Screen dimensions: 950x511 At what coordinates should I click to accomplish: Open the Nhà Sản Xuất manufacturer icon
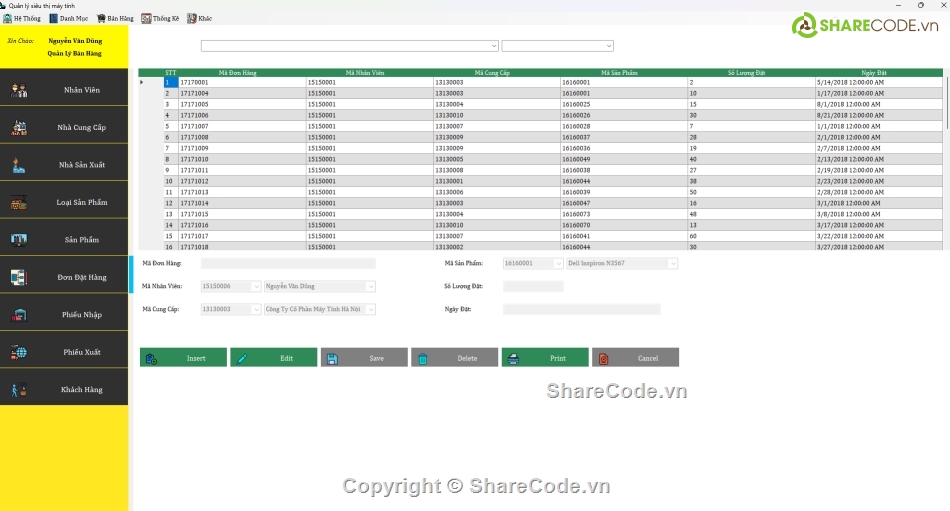[x=19, y=164]
